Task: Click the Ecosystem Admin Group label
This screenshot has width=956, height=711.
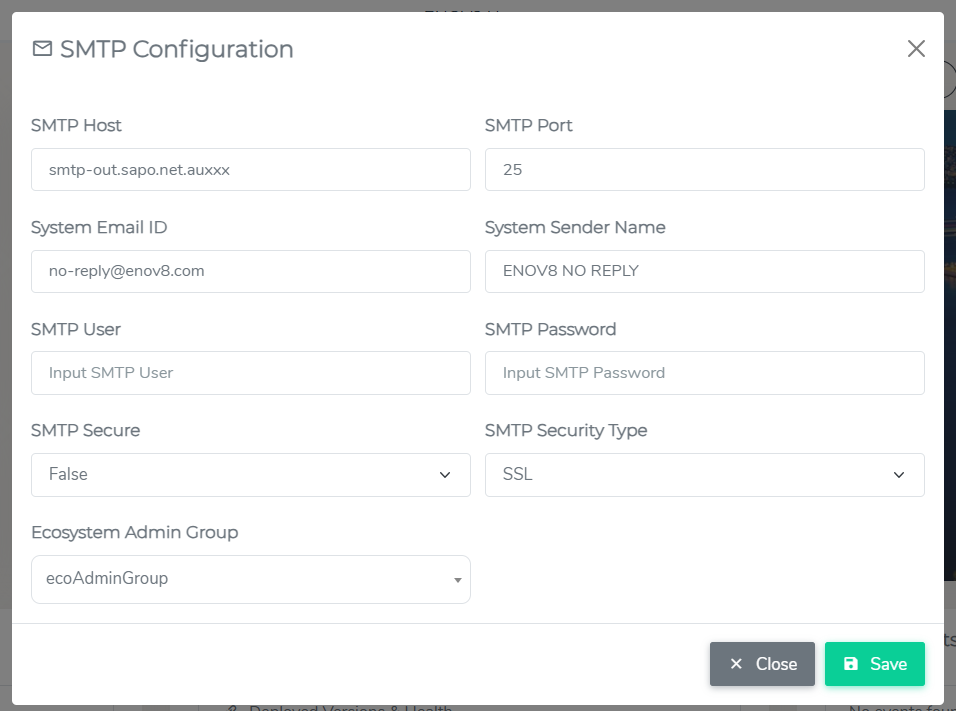Action: coord(134,533)
